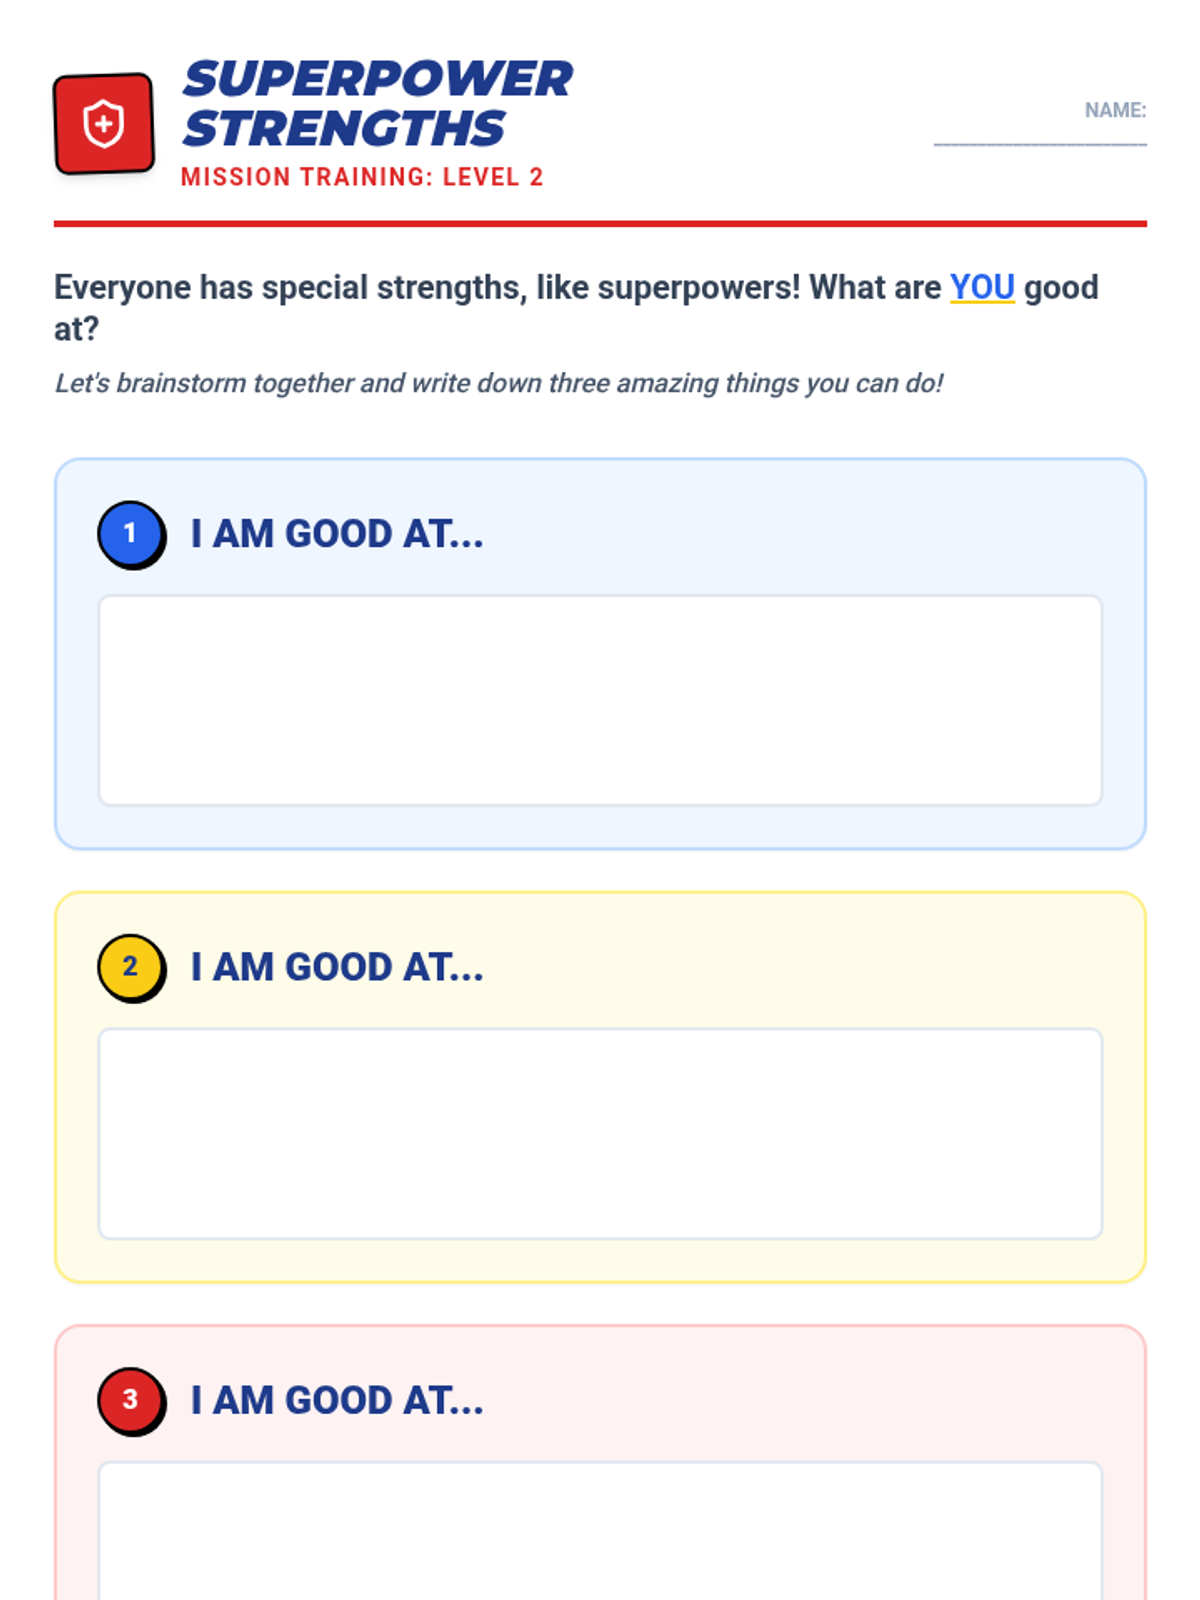Click the yellow number 2 badge
This screenshot has height=1600, width=1200.
pyautogui.click(x=130, y=967)
